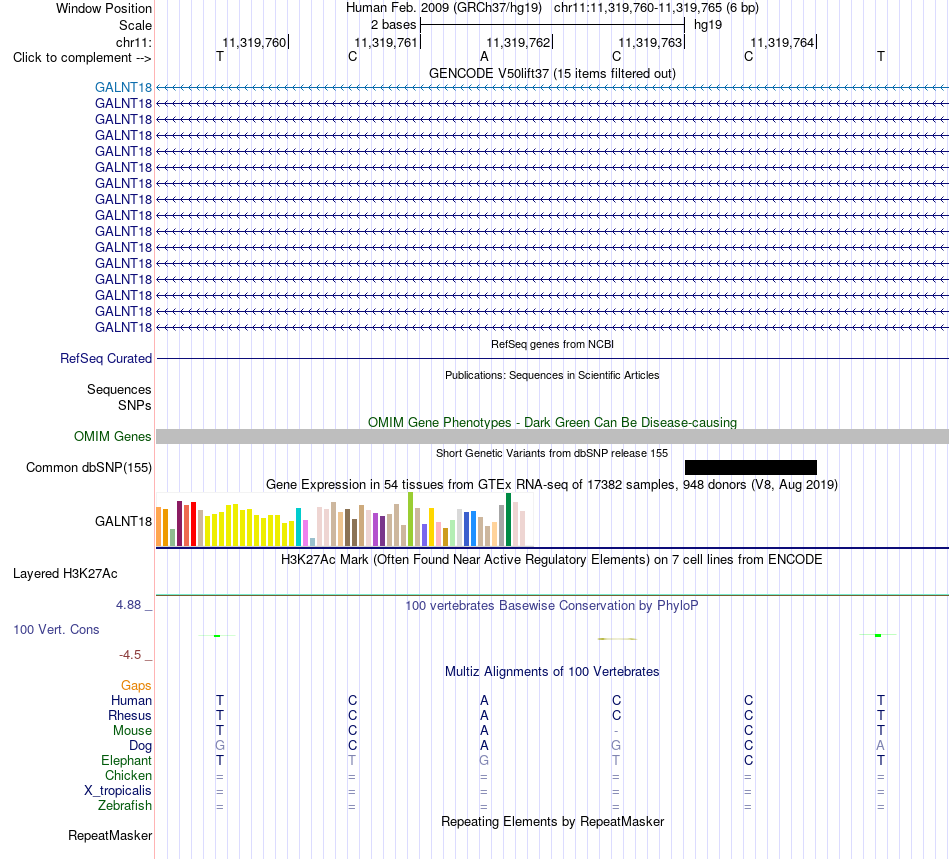
Task: Click the orange Gaps label
Action: click(136, 685)
